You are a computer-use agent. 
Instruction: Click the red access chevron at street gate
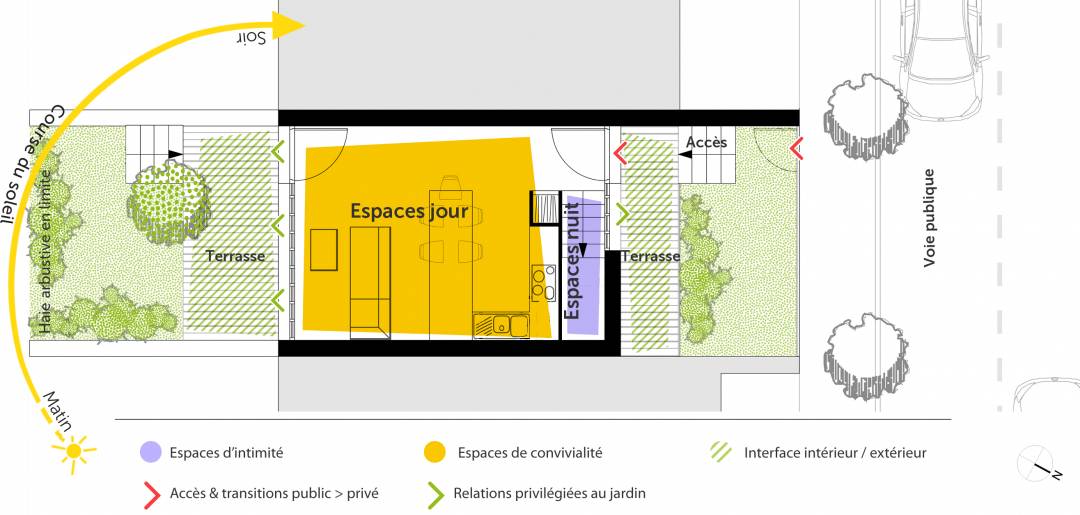coord(796,150)
